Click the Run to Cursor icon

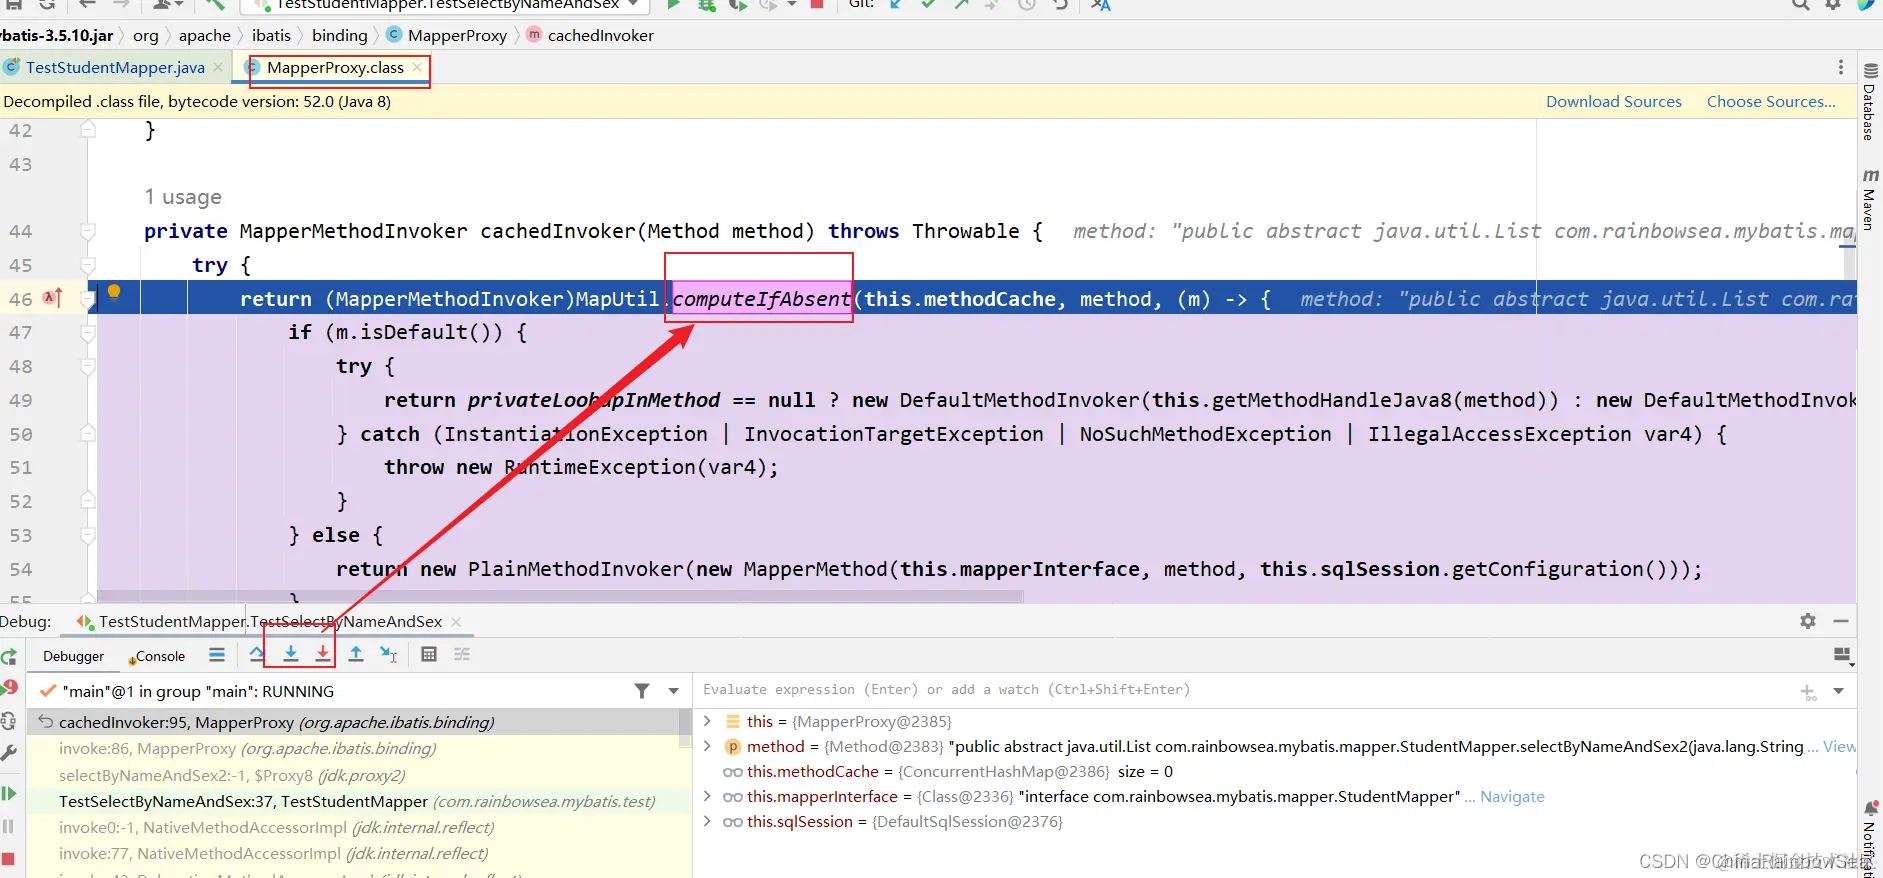point(389,654)
